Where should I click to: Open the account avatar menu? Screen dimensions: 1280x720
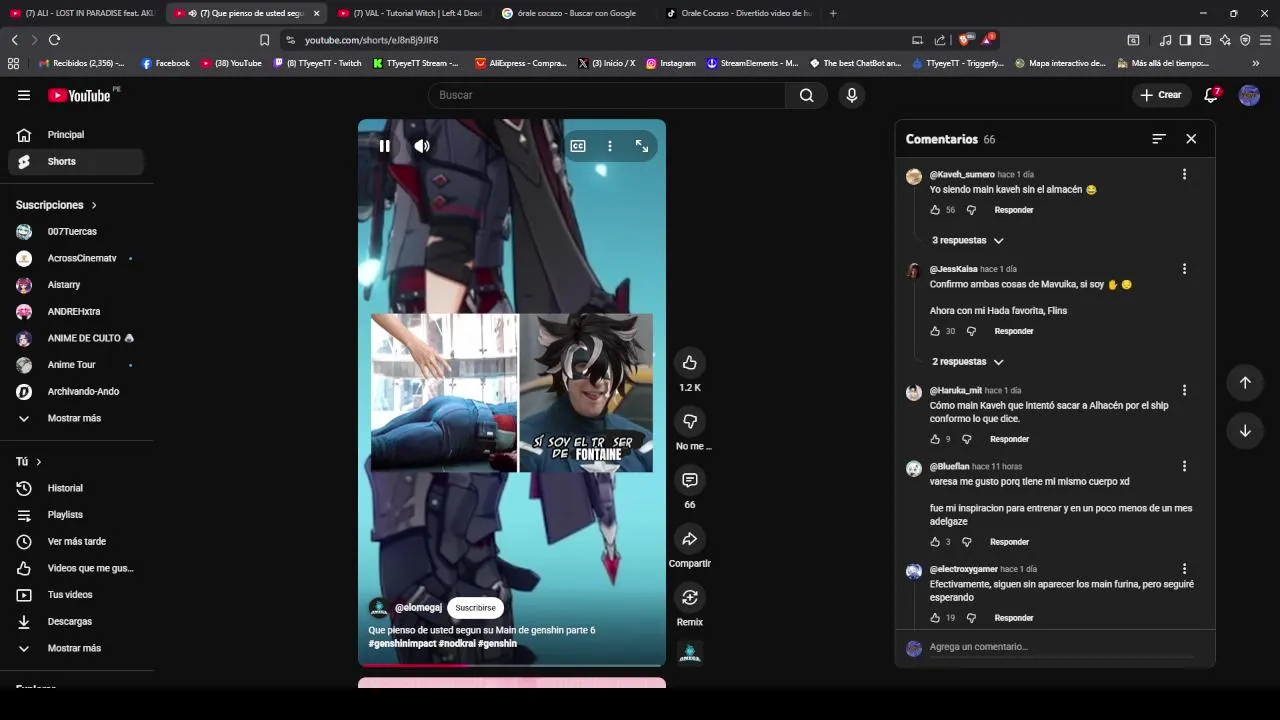(x=1249, y=95)
